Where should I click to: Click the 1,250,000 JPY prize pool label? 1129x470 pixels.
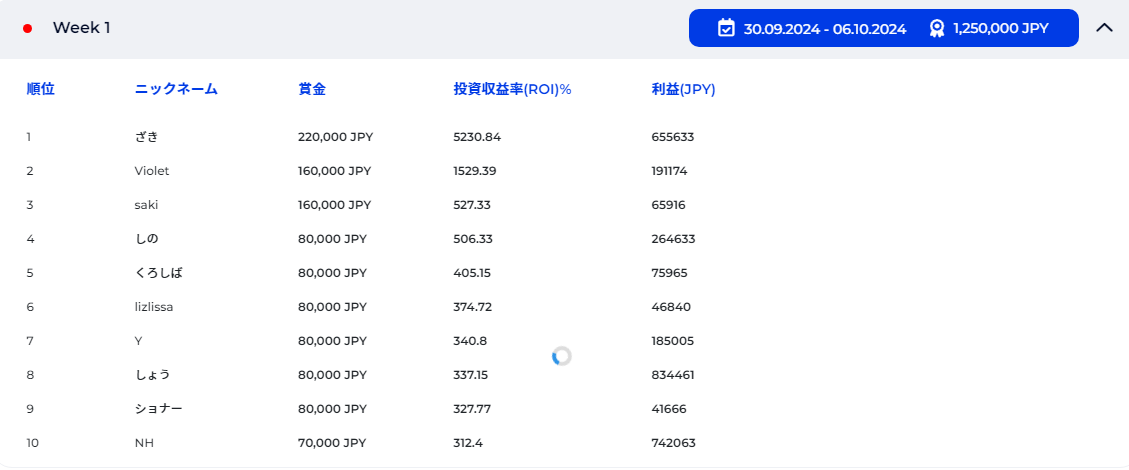coord(1000,28)
